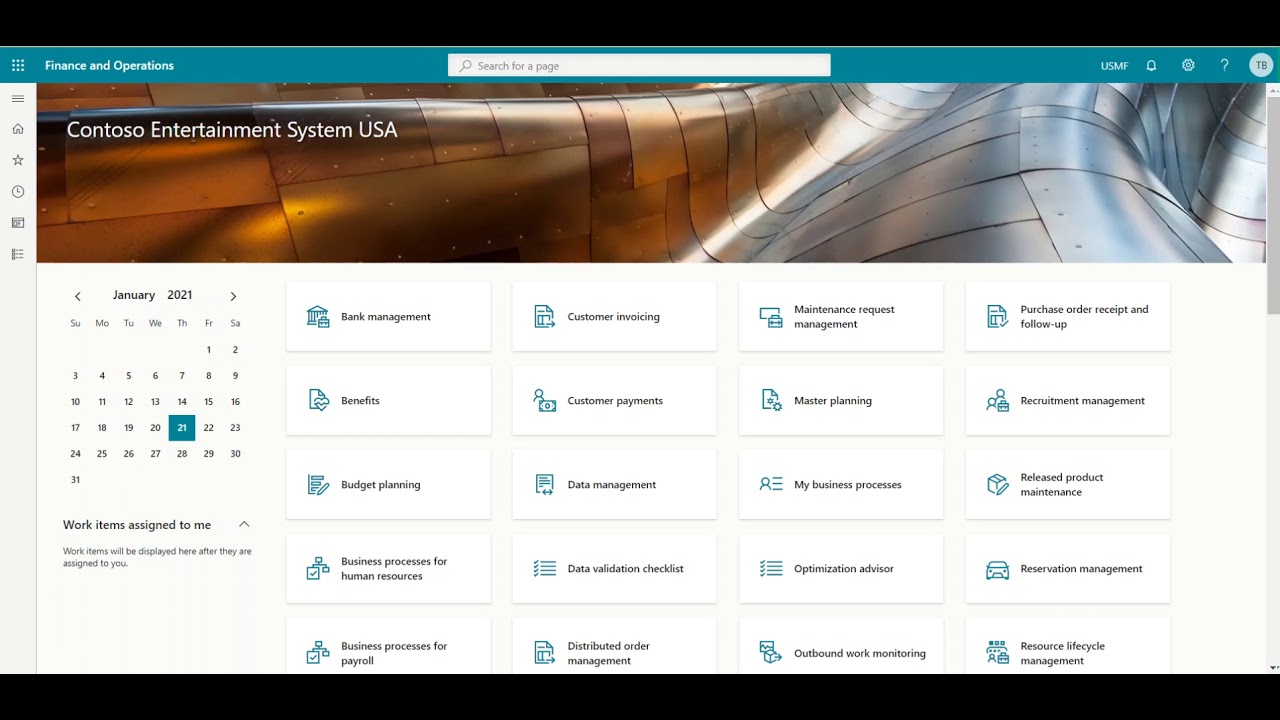Select the 2021 year label
The height and width of the screenshot is (720, 1280).
pos(180,295)
